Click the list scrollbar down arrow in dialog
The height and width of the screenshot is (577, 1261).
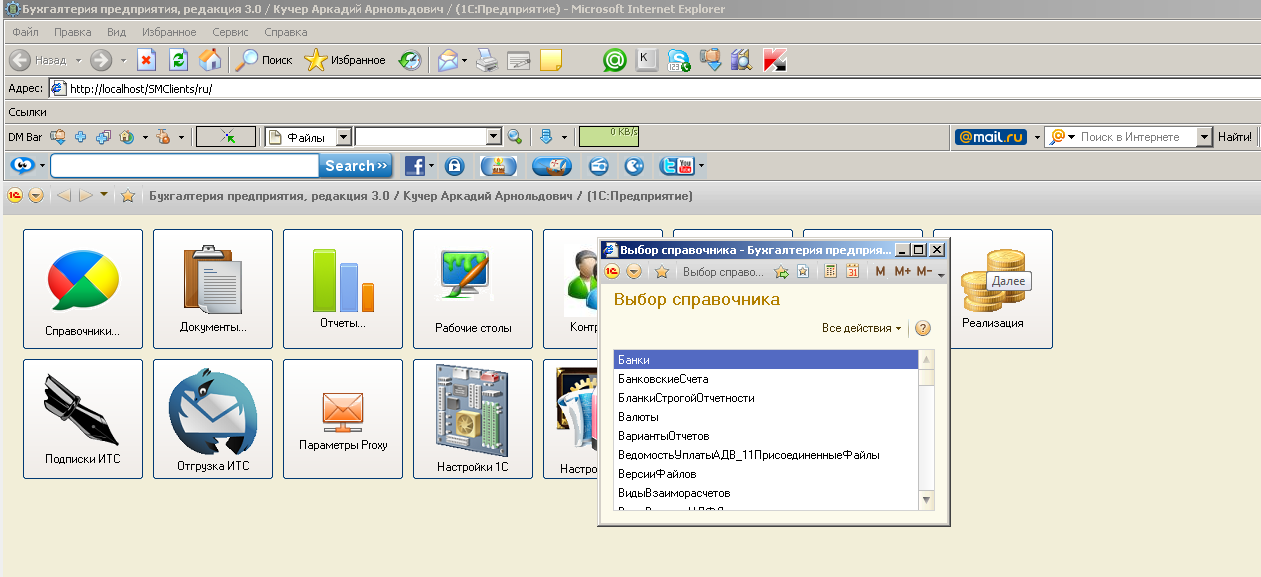[926, 500]
